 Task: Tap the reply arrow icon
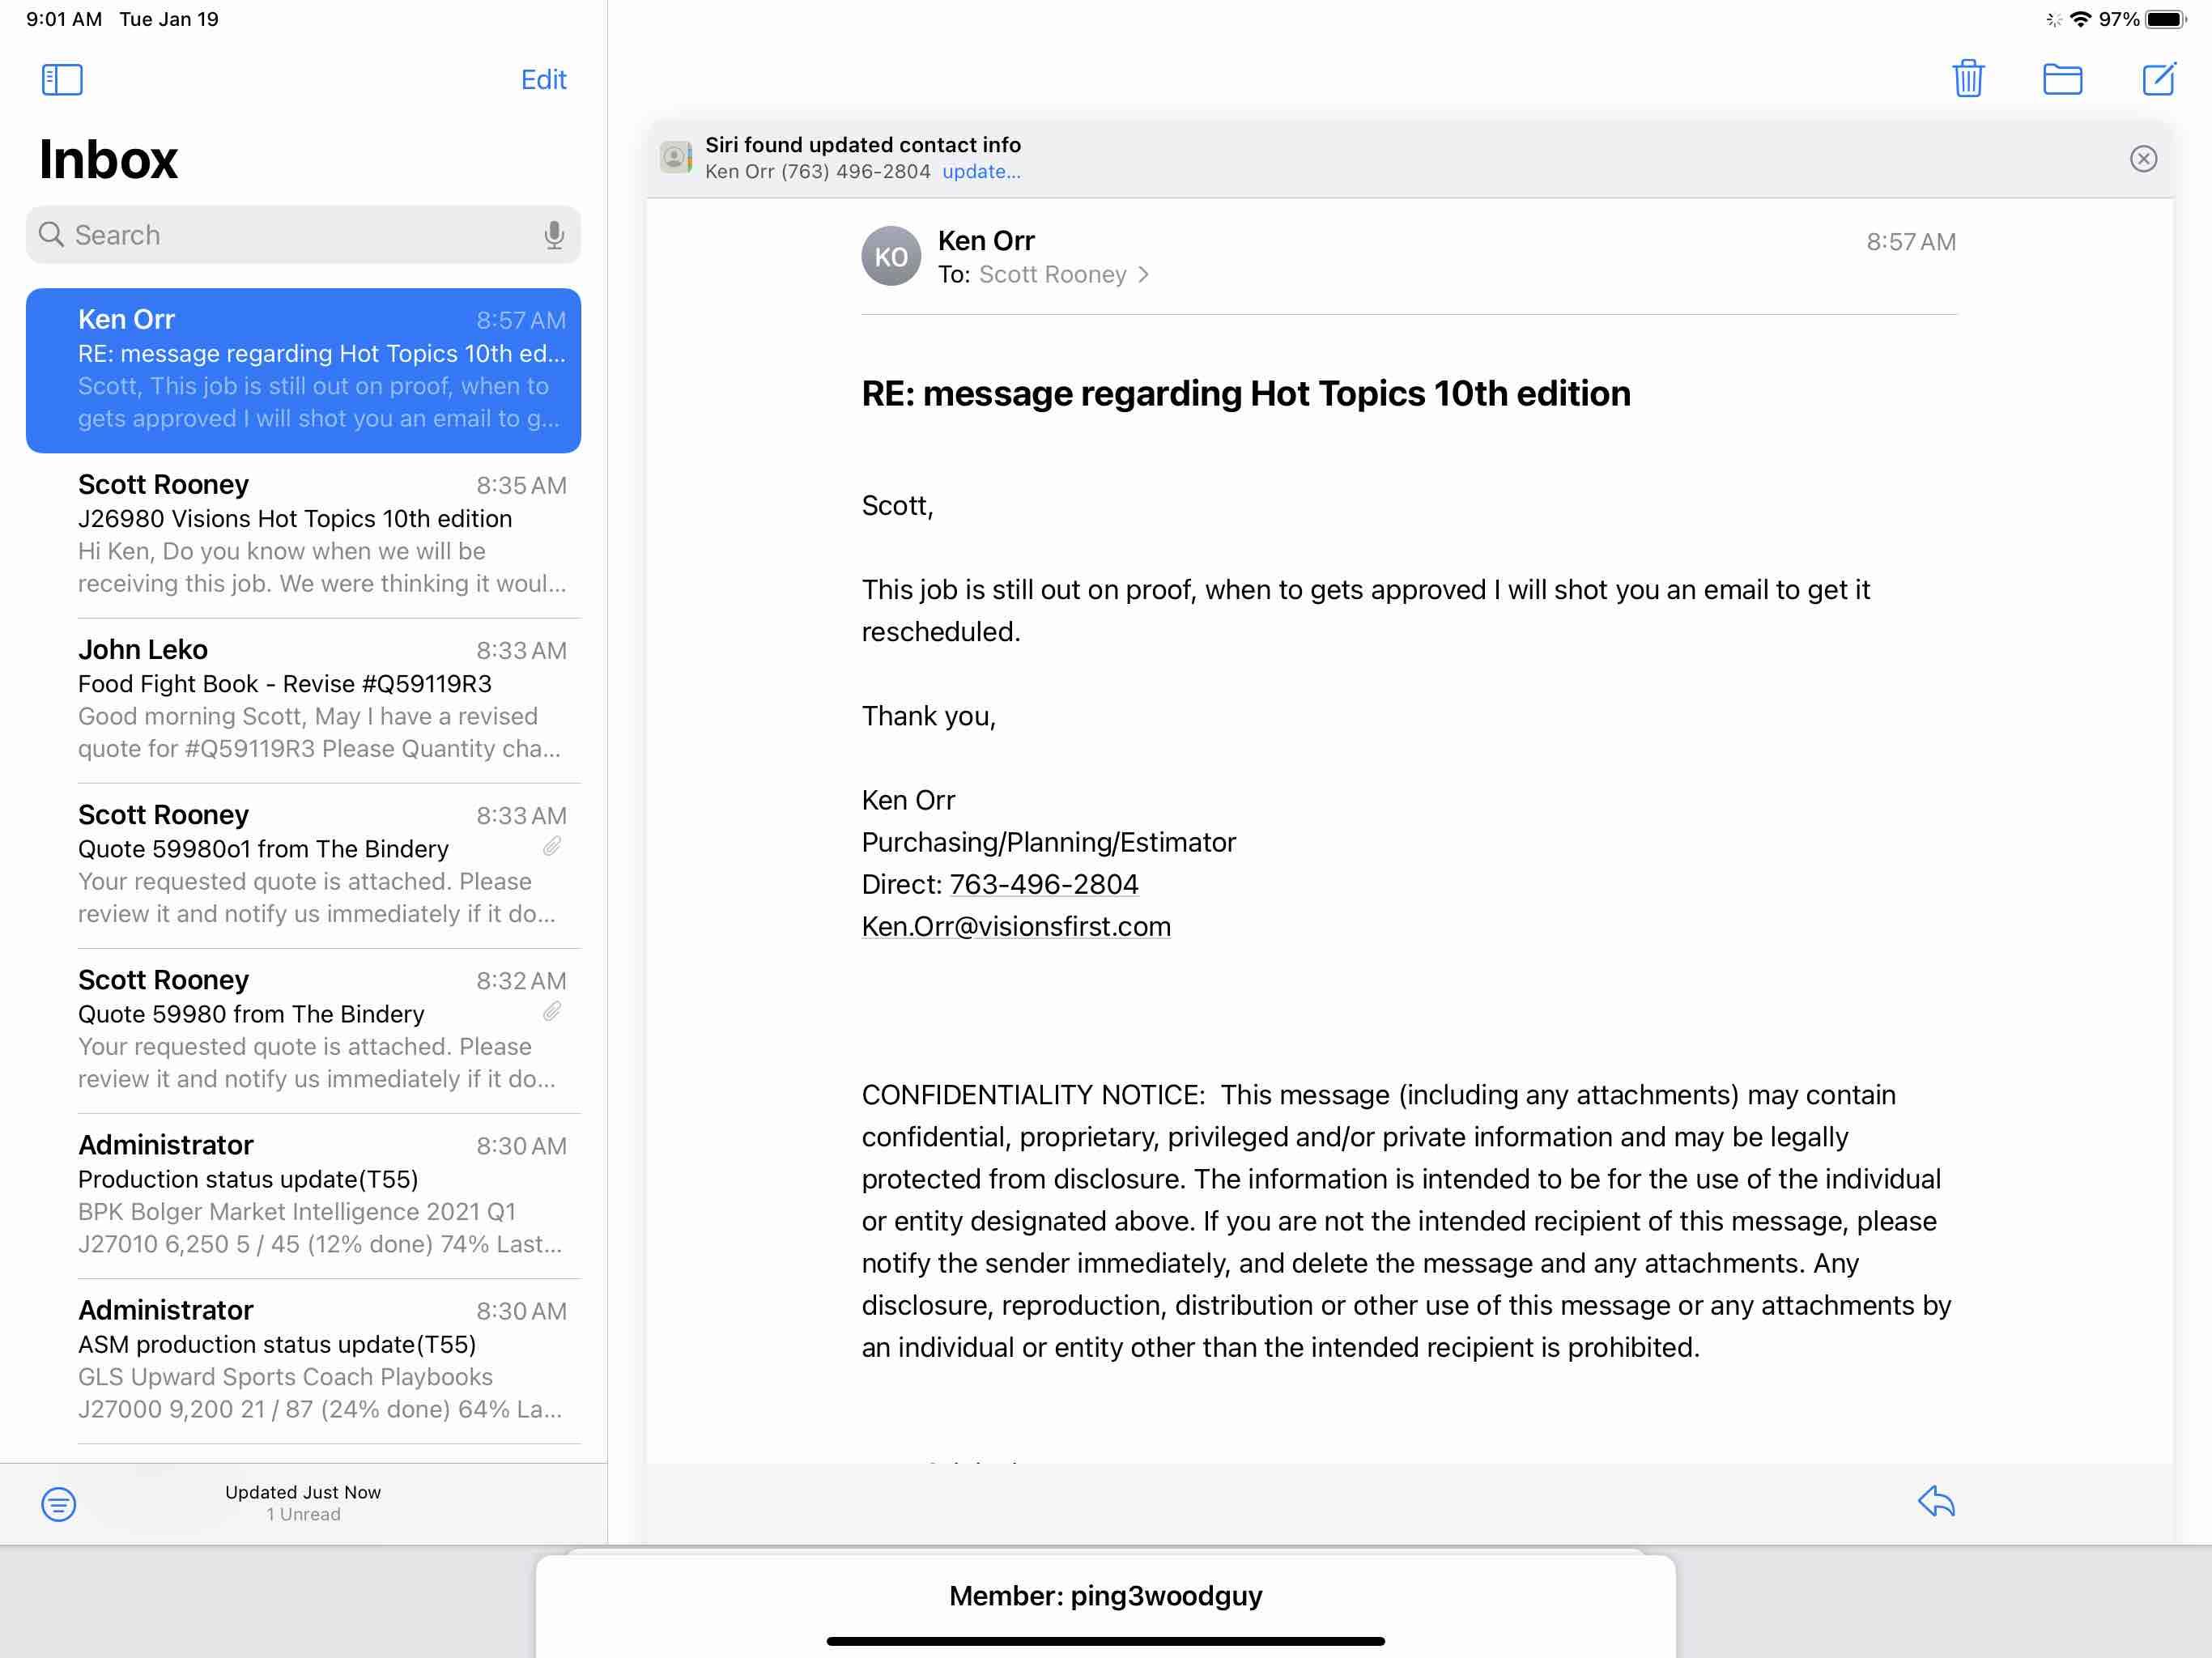(x=1936, y=1501)
